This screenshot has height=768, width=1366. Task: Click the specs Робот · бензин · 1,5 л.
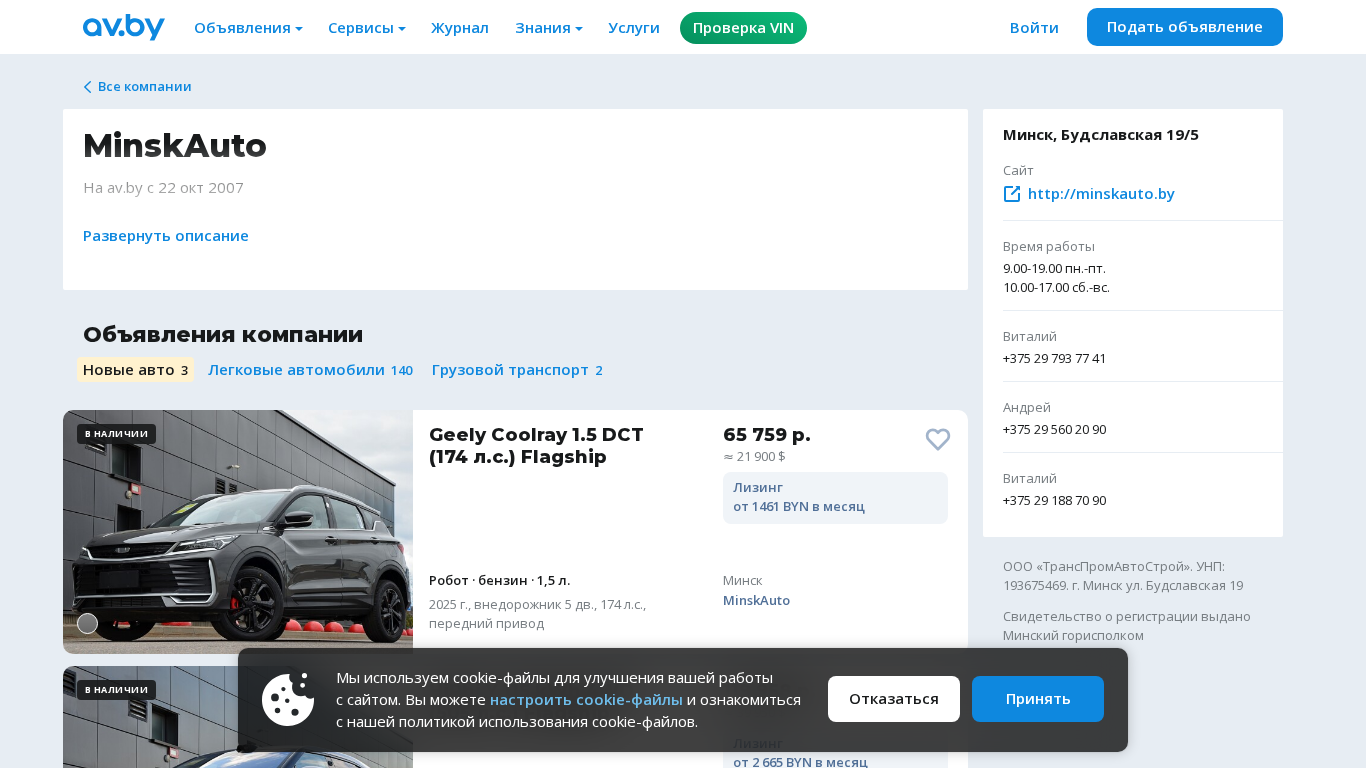point(500,581)
